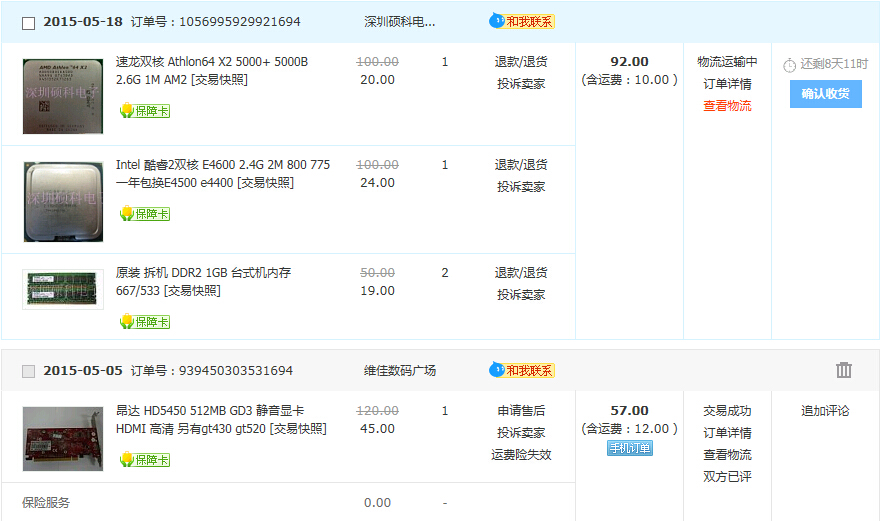The width and height of the screenshot is (882, 521).
Task: Click 保障卡 badge under Athlon64 X2 item
Action: (145, 111)
